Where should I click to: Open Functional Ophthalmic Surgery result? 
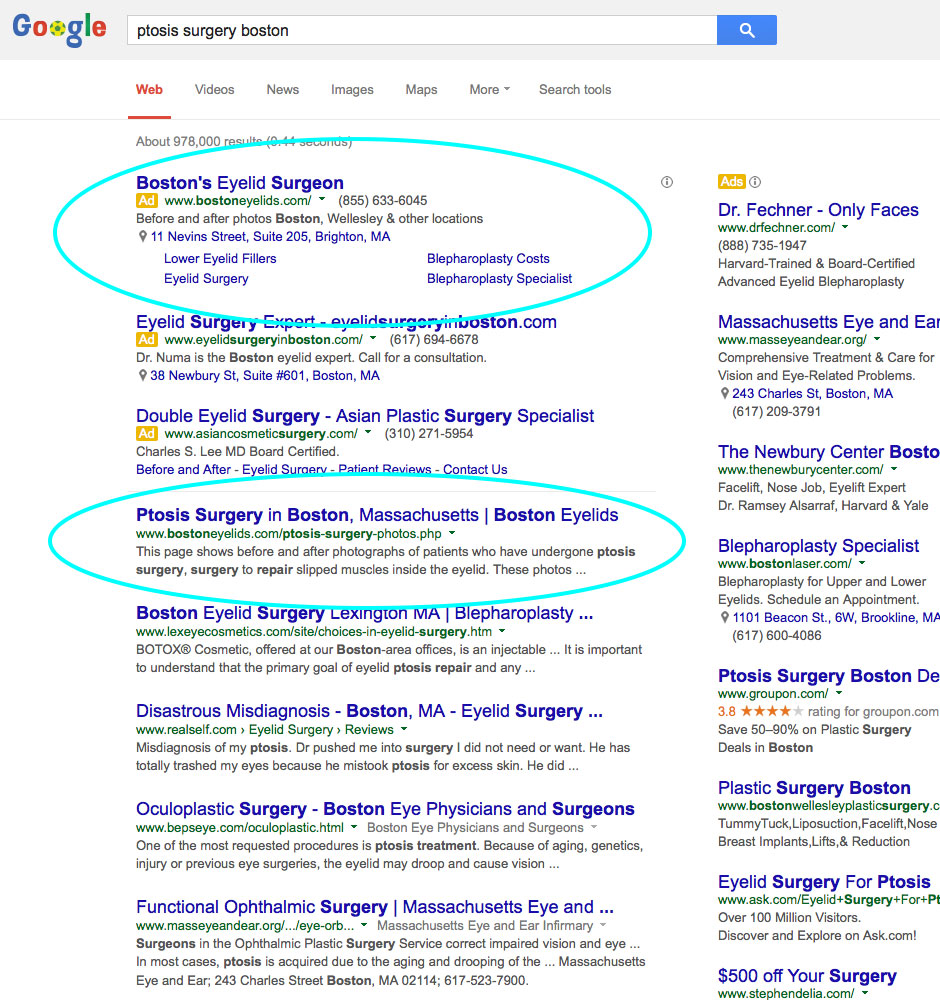click(375, 907)
